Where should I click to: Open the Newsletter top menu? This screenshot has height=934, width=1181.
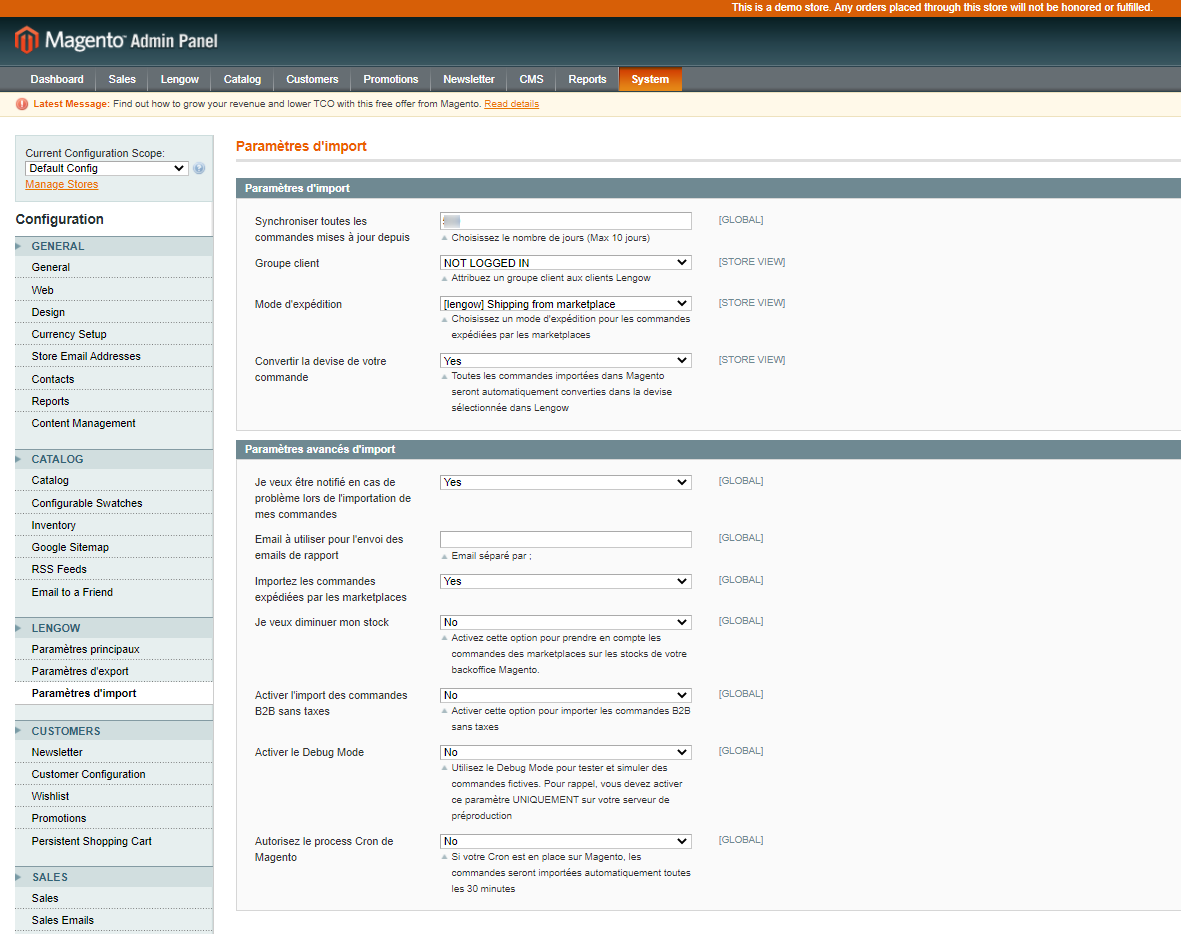468,79
